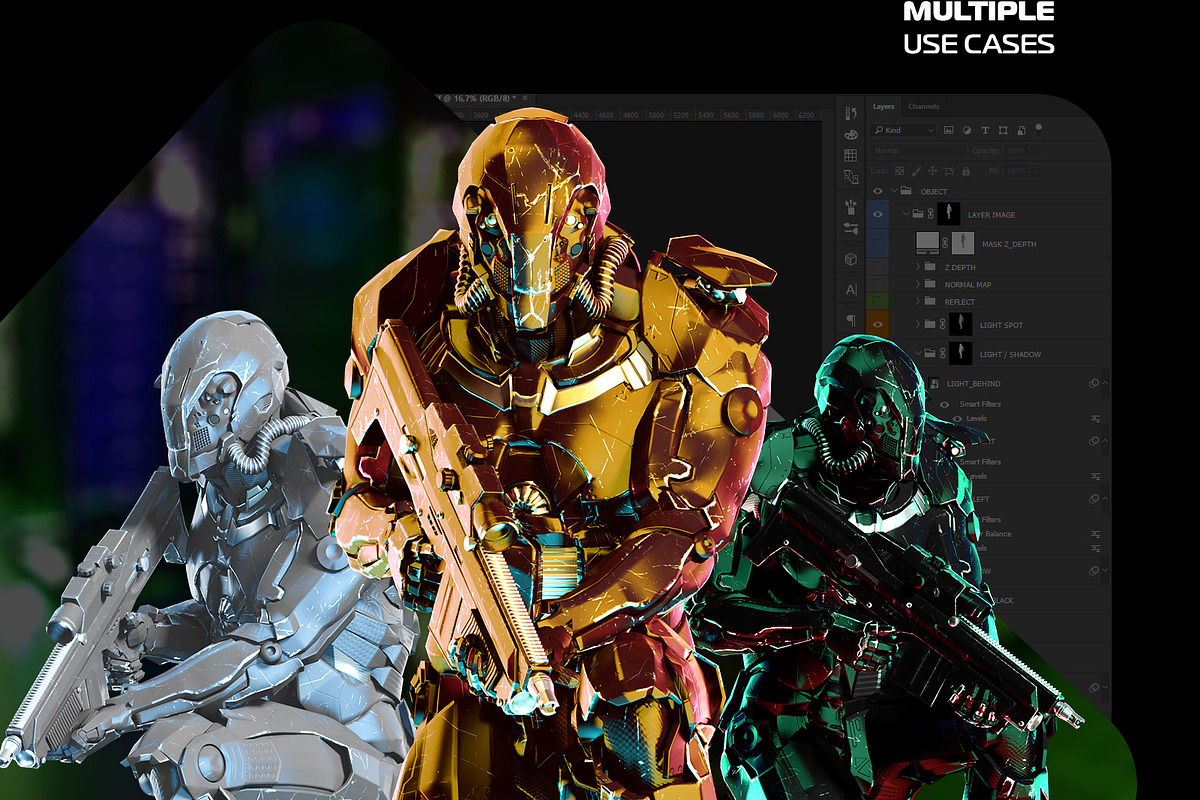Select the LIGHT_BEHIND layer name
This screenshot has width=1200, height=800.
pyautogui.click(x=973, y=383)
